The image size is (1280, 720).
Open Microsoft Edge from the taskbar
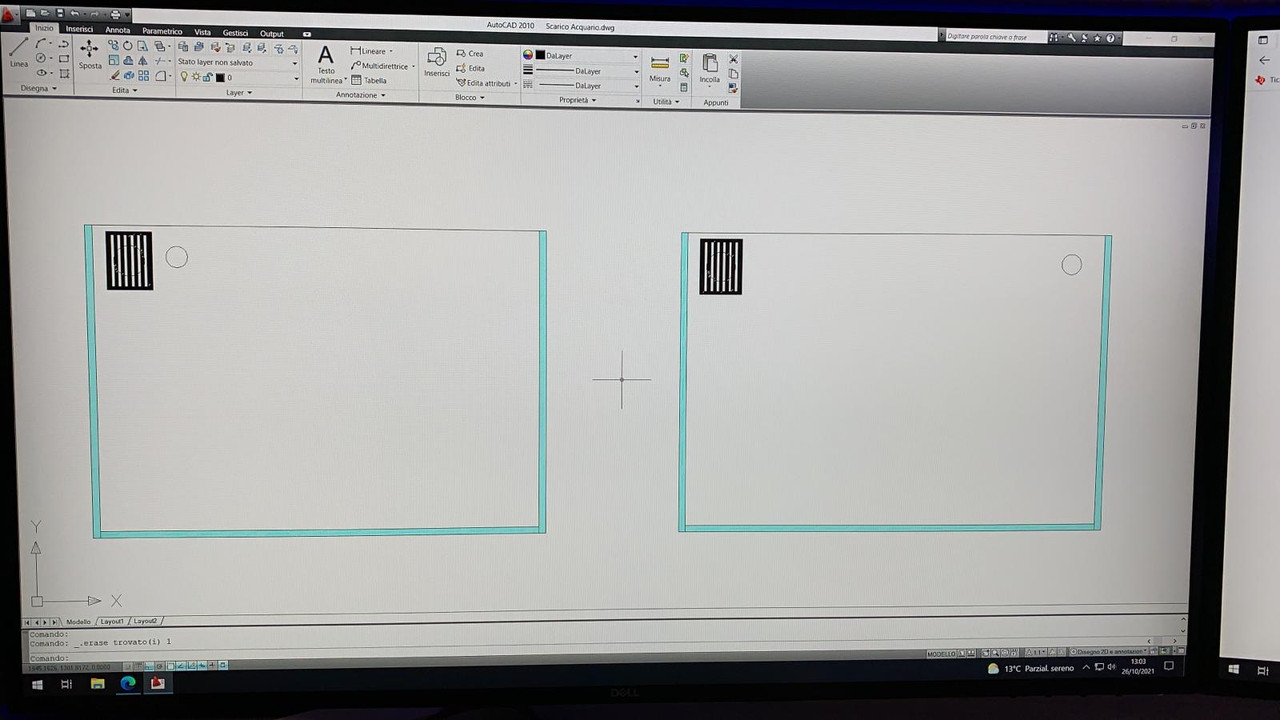tap(128, 683)
